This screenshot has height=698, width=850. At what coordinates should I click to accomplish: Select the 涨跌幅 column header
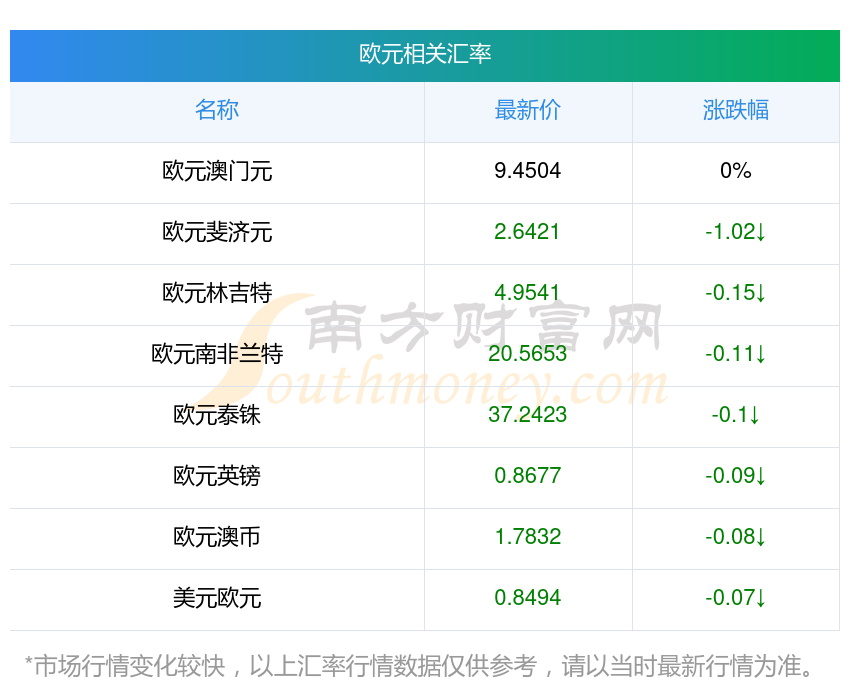click(736, 110)
